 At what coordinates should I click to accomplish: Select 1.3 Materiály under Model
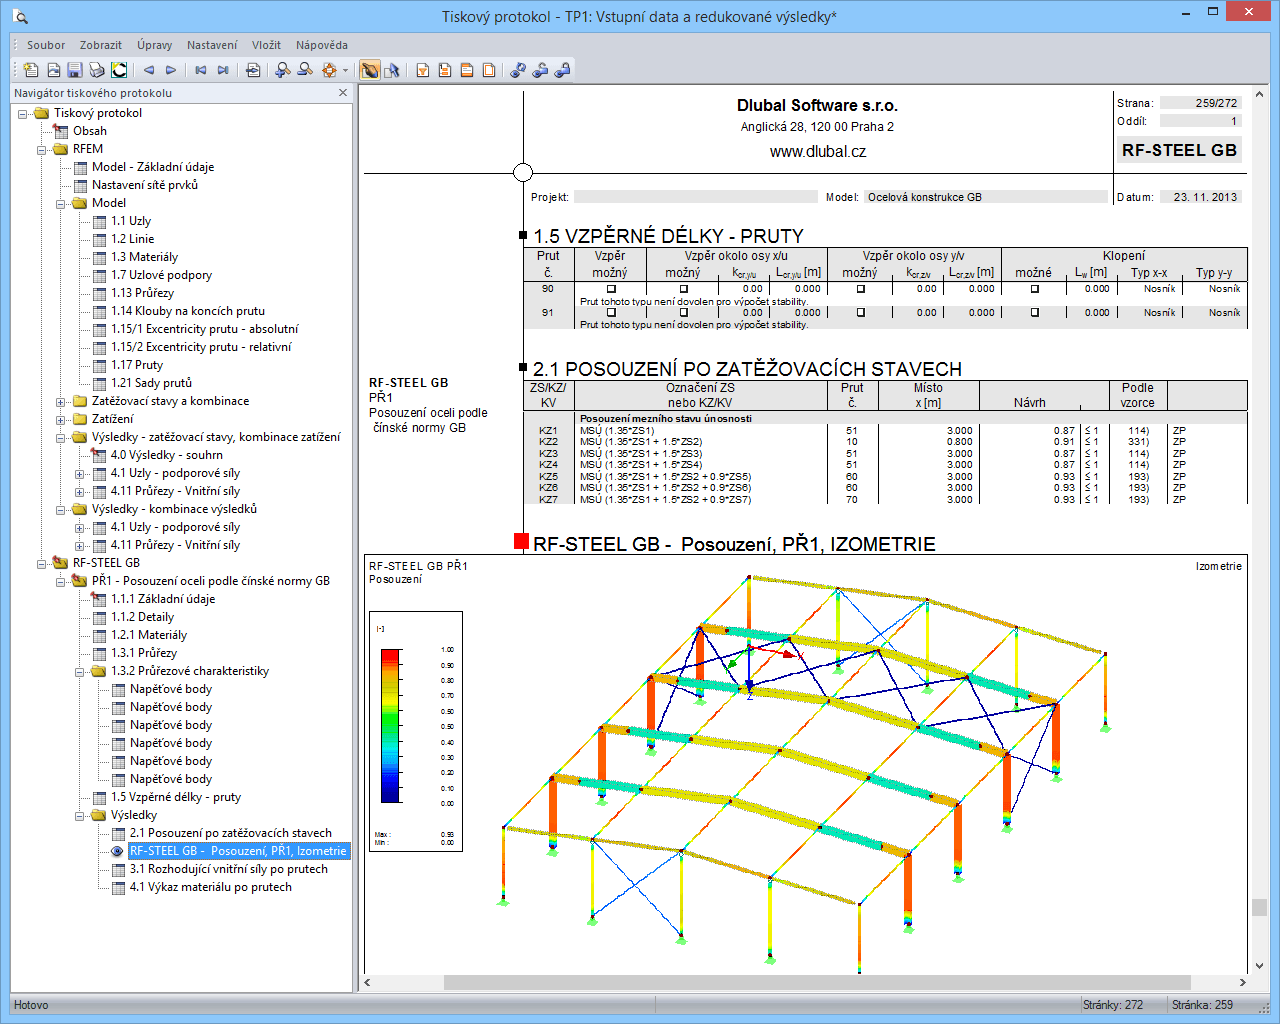click(x=144, y=257)
